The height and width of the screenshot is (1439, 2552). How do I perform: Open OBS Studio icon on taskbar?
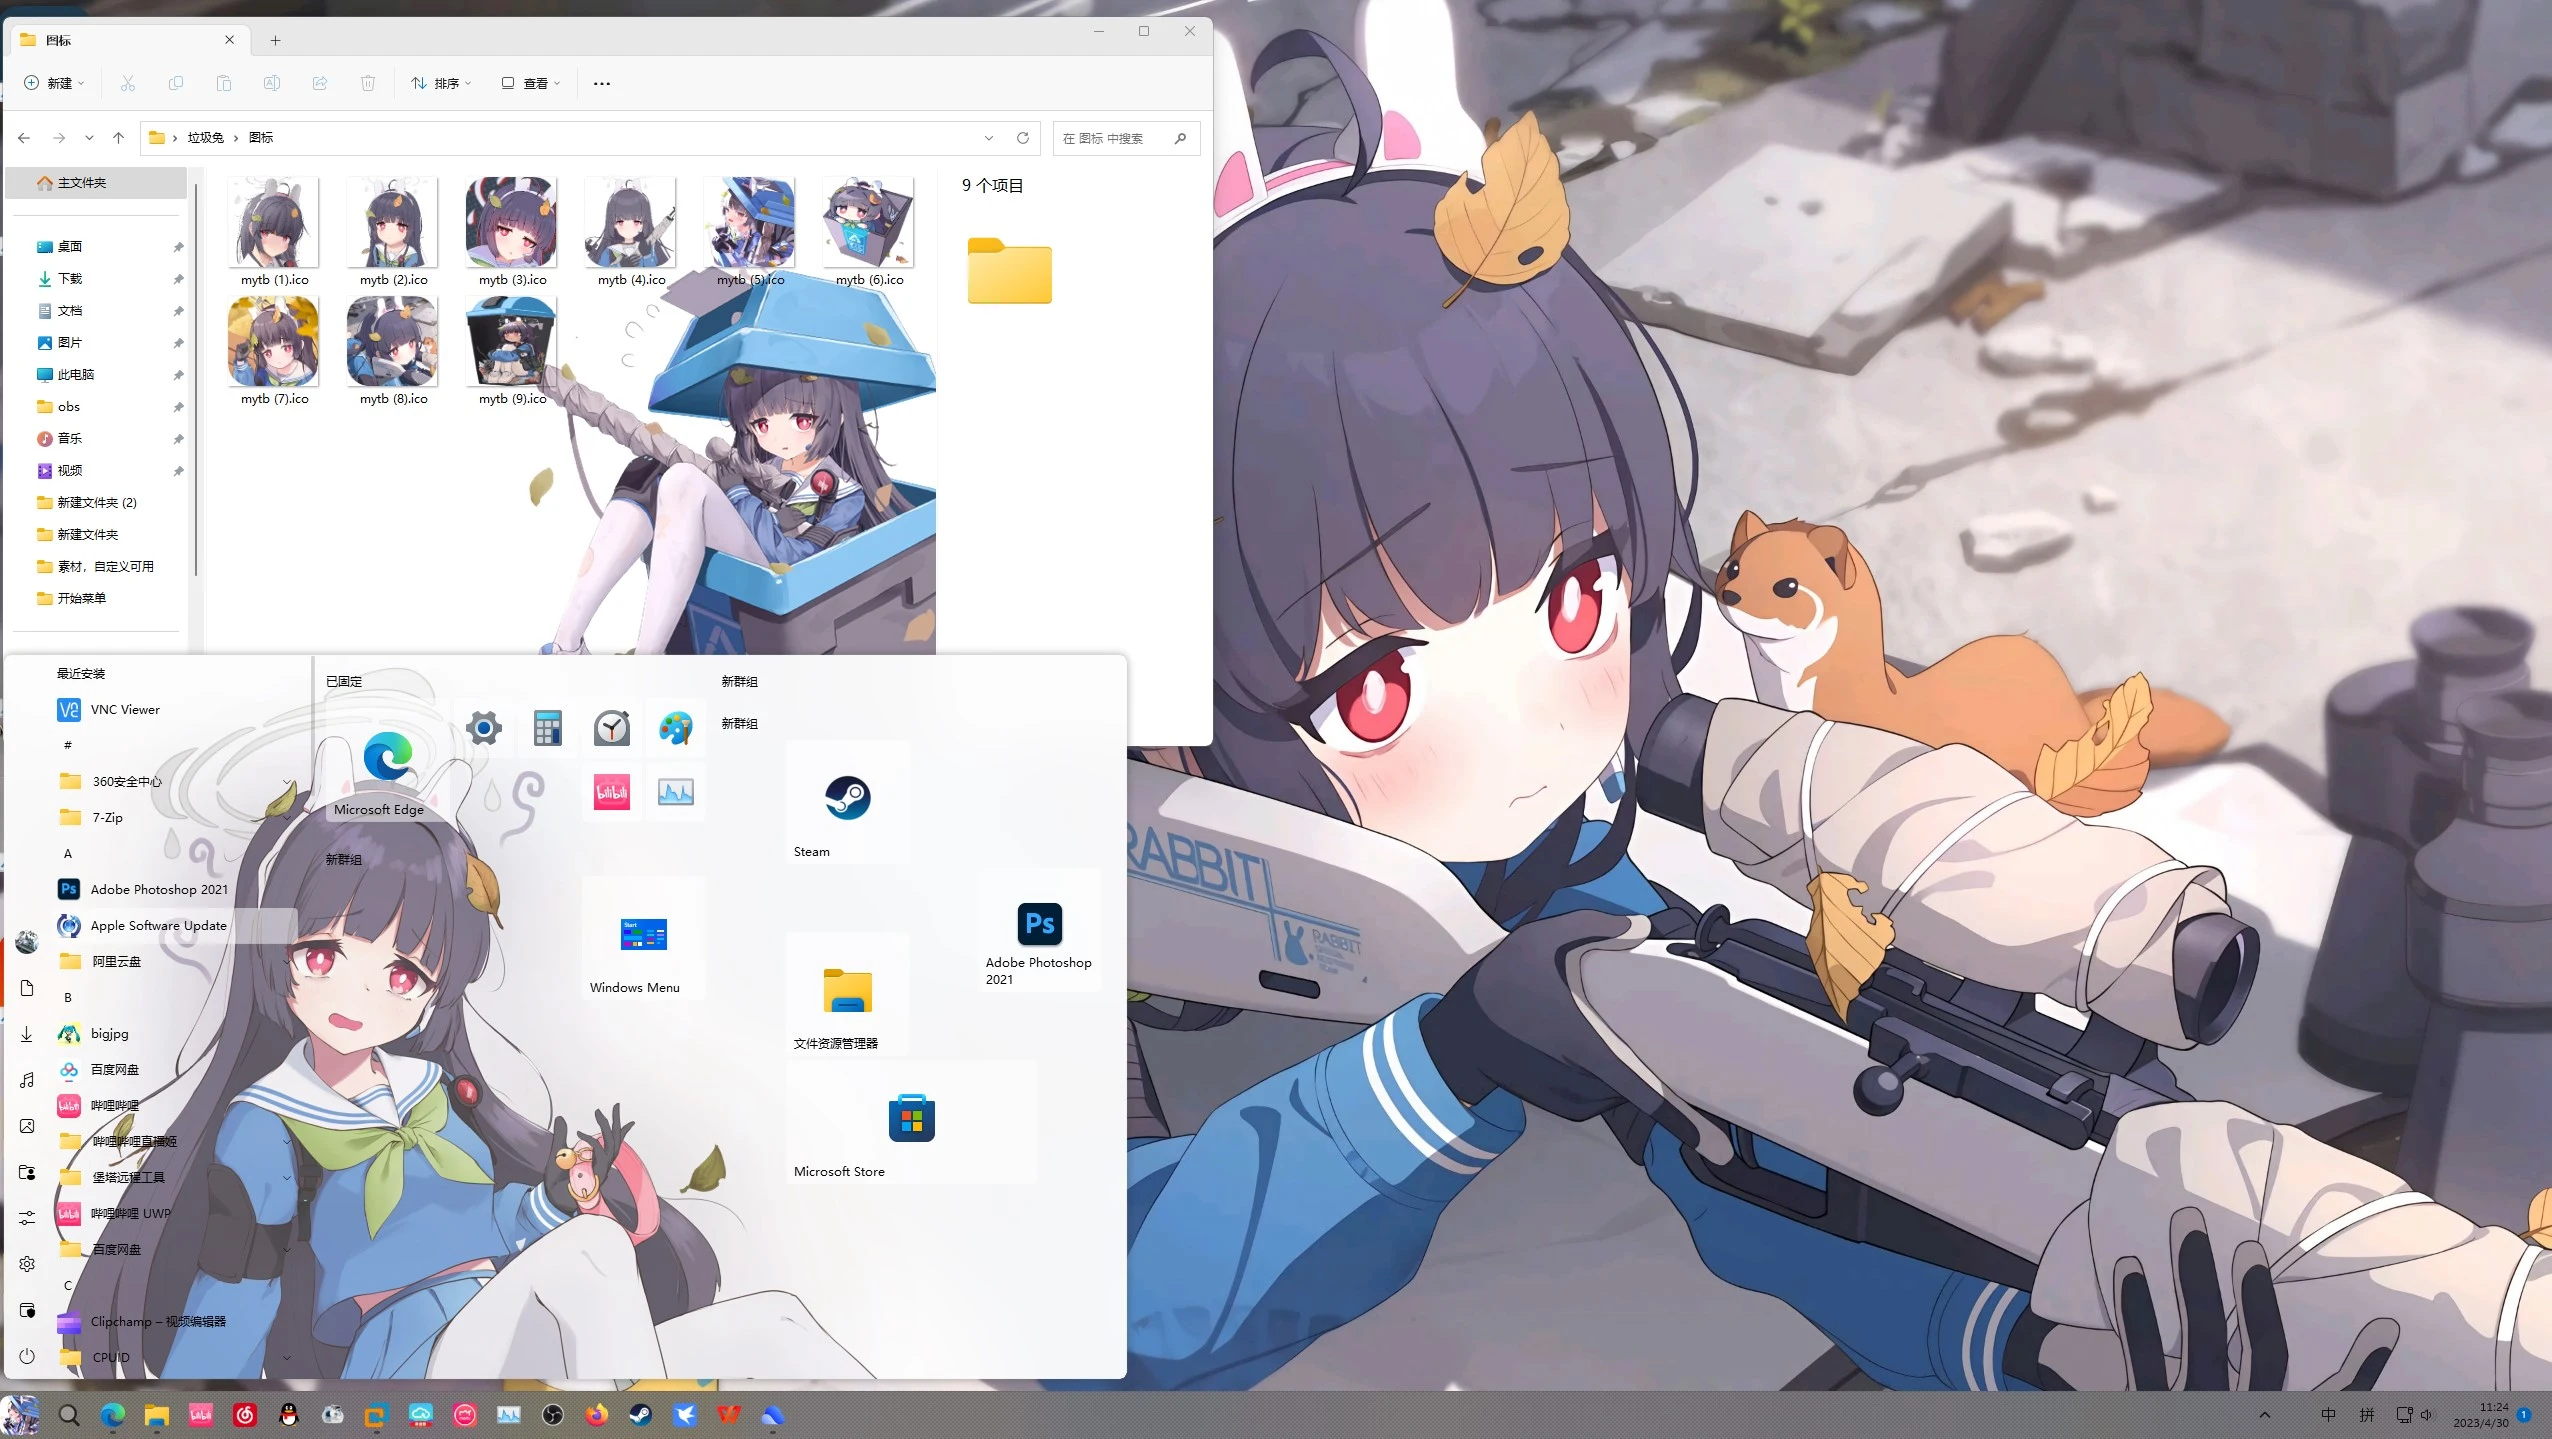point(553,1415)
